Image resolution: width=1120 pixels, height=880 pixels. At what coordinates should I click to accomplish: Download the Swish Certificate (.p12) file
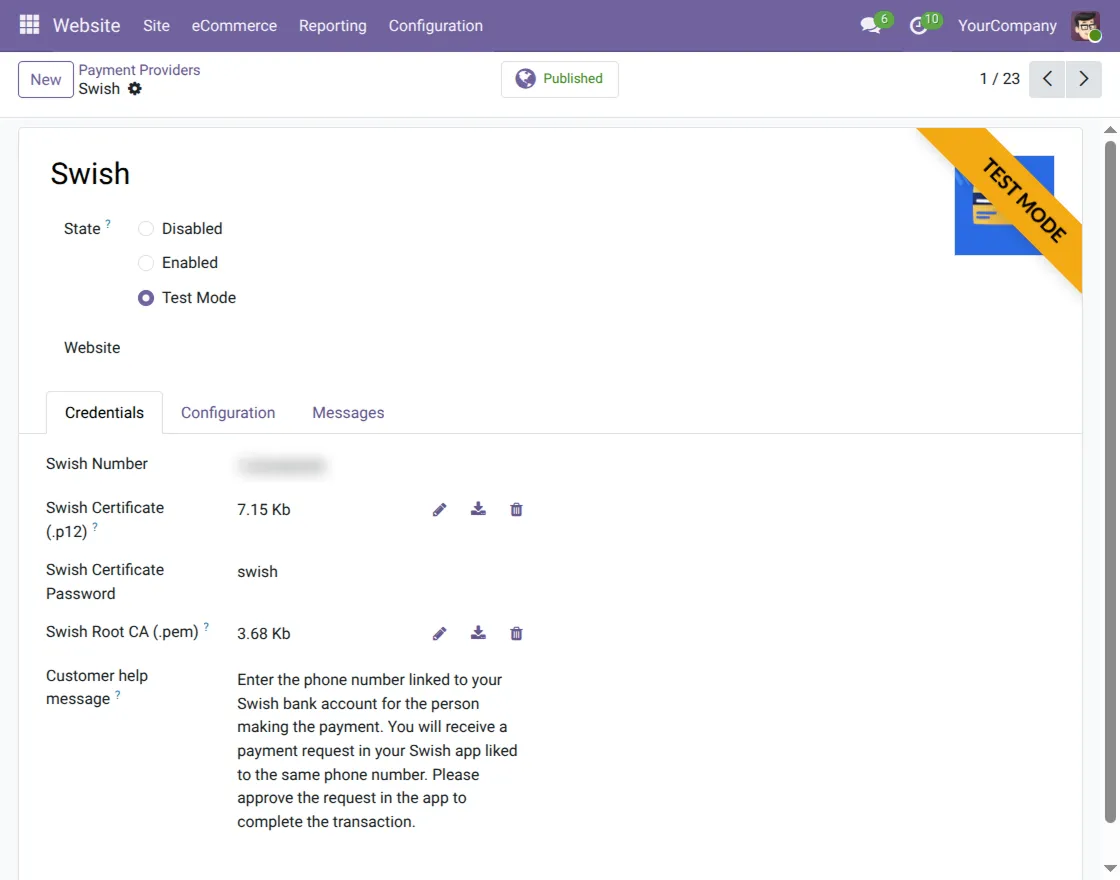click(x=479, y=509)
